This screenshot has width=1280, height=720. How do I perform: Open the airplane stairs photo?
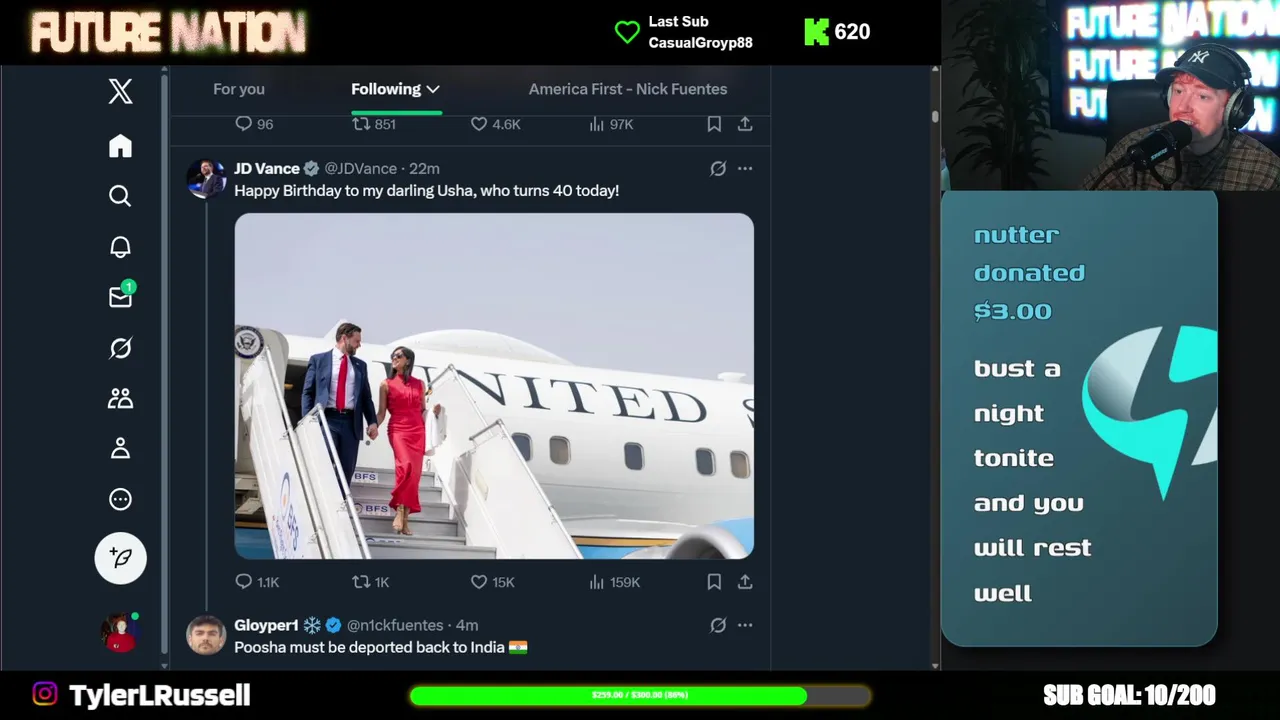pos(494,385)
